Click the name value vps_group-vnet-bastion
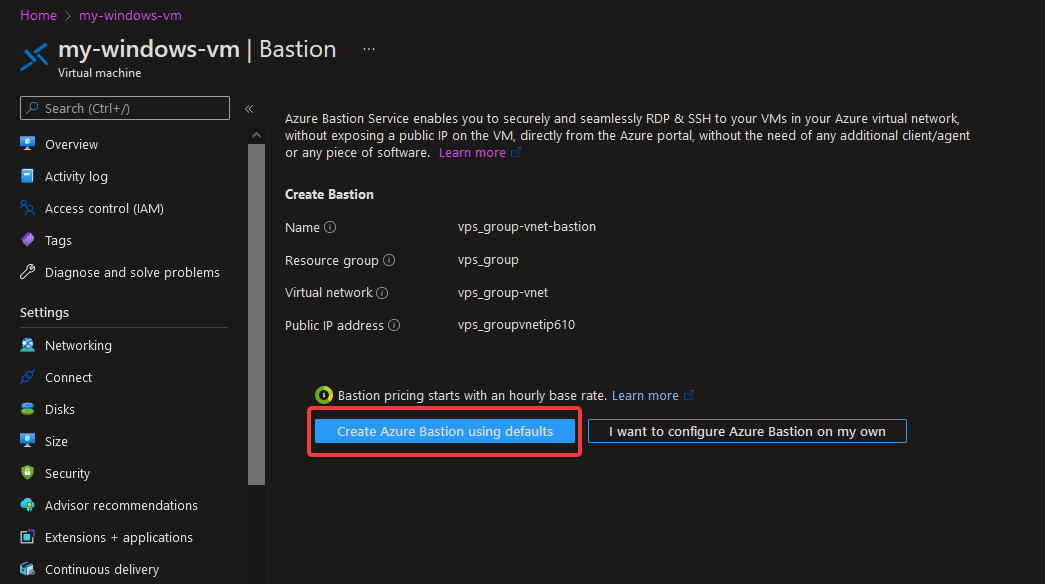 pyautogui.click(x=526, y=227)
